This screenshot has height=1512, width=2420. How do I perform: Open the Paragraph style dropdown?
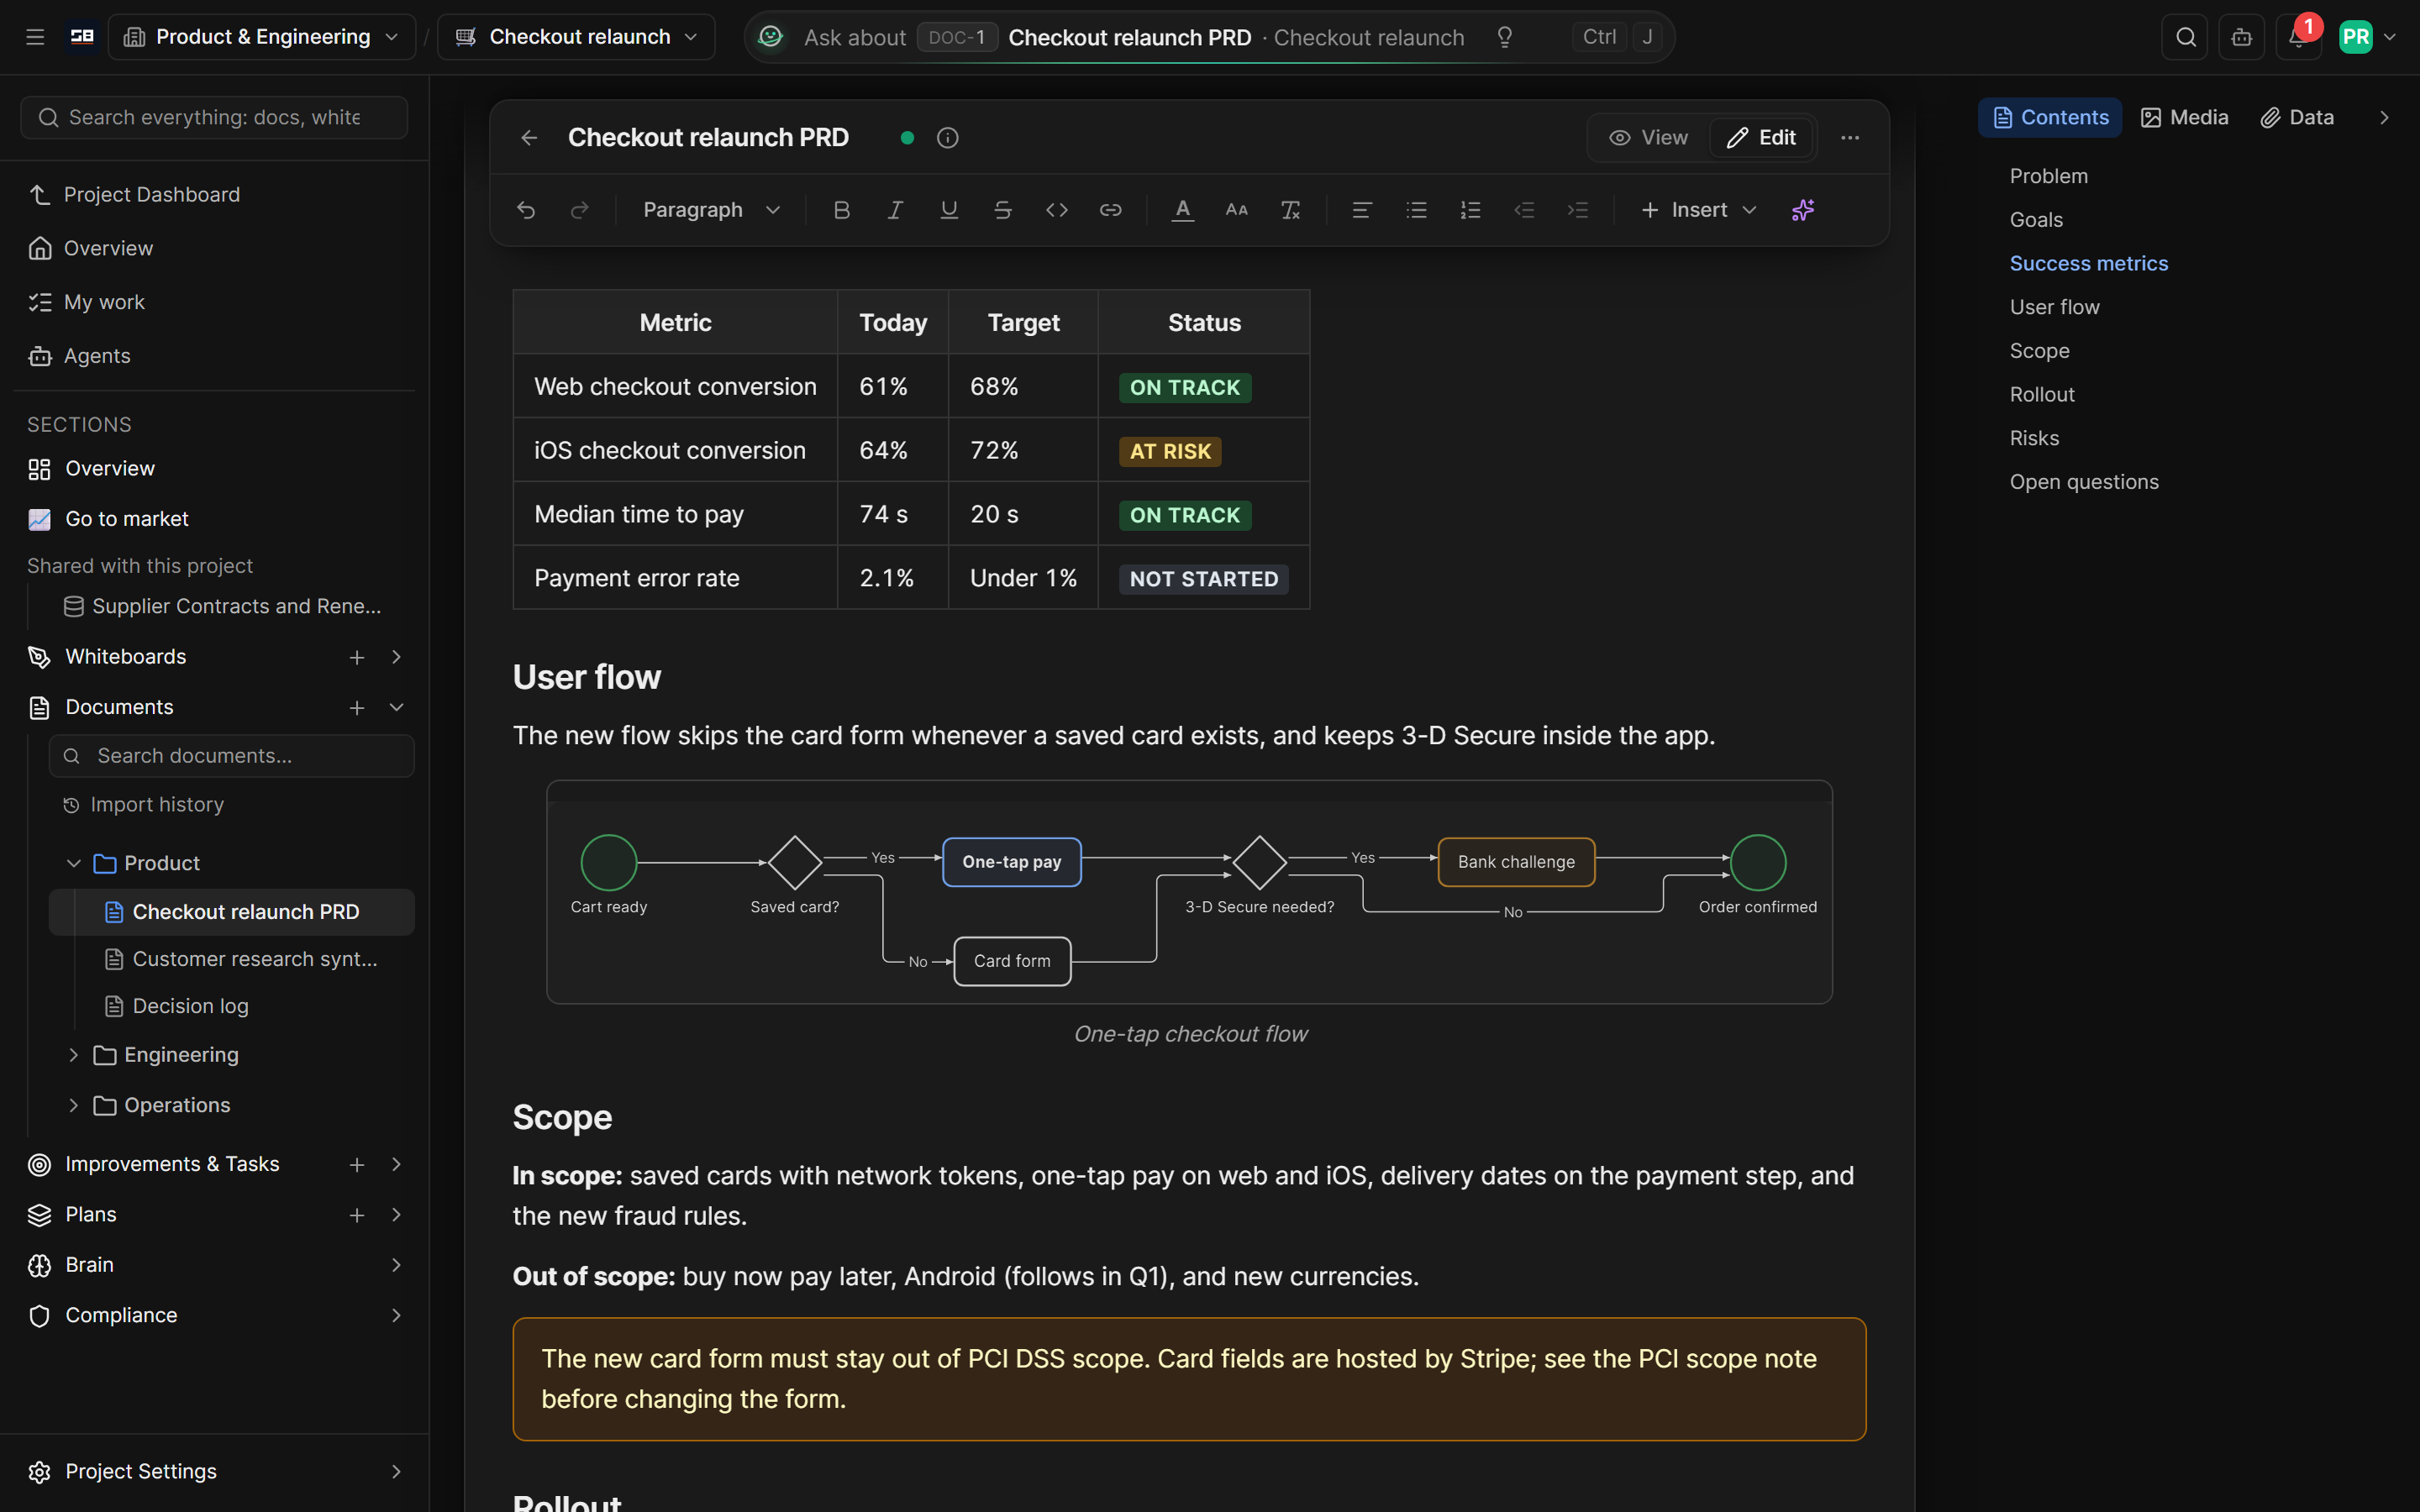[x=711, y=210]
